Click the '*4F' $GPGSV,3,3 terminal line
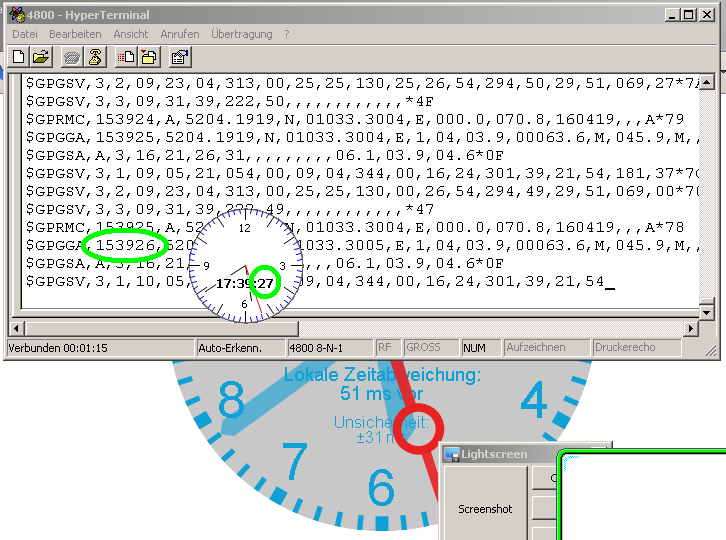726x540 pixels. [230, 101]
